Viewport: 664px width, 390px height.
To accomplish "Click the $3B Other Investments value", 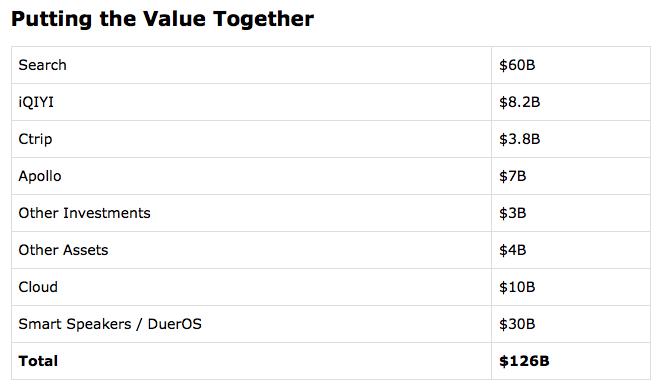I will click(x=512, y=213).
